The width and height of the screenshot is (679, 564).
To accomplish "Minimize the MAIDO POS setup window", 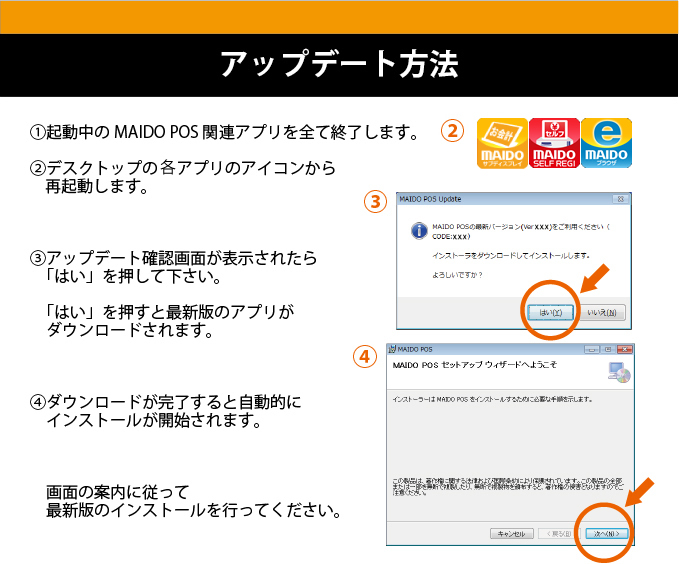I will 592,349.
